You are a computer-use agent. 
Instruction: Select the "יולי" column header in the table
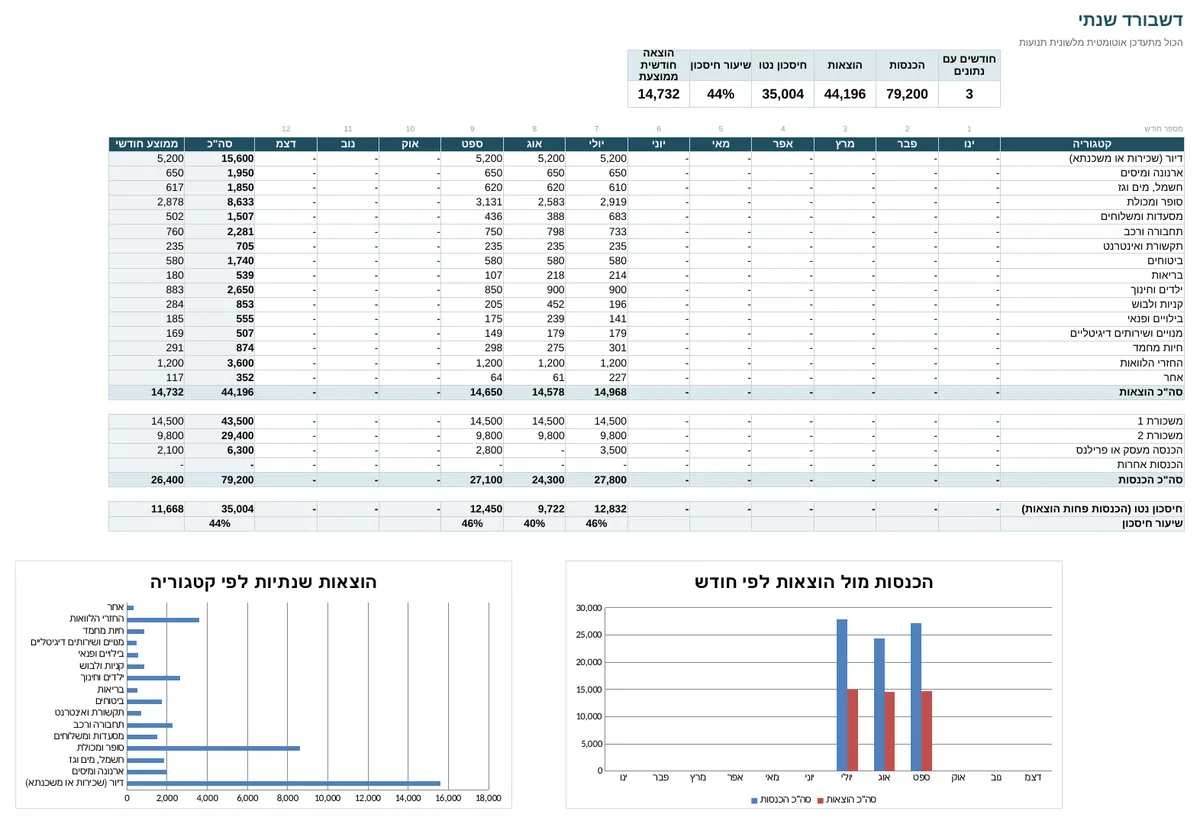click(596, 144)
